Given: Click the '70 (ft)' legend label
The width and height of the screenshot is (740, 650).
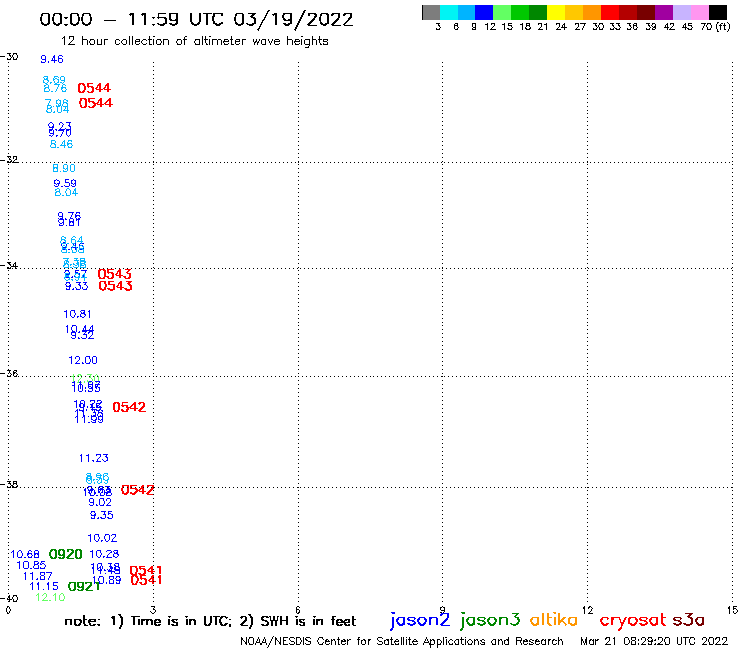Looking at the screenshot, I should tap(715, 27).
